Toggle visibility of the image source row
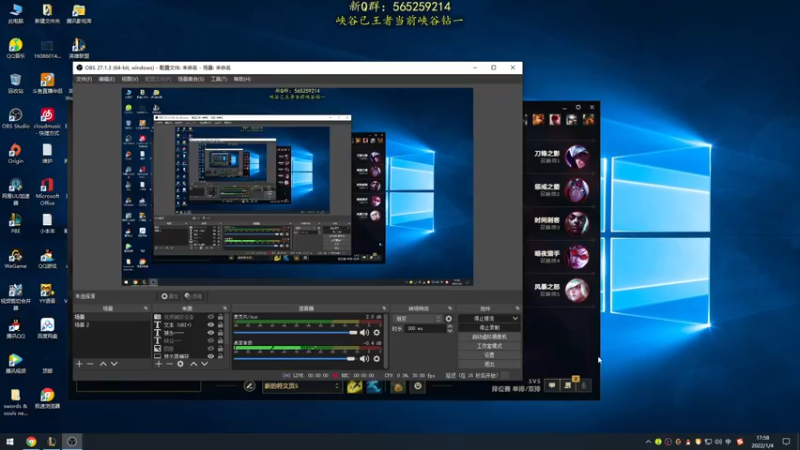The height and width of the screenshot is (450, 800). (x=210, y=348)
